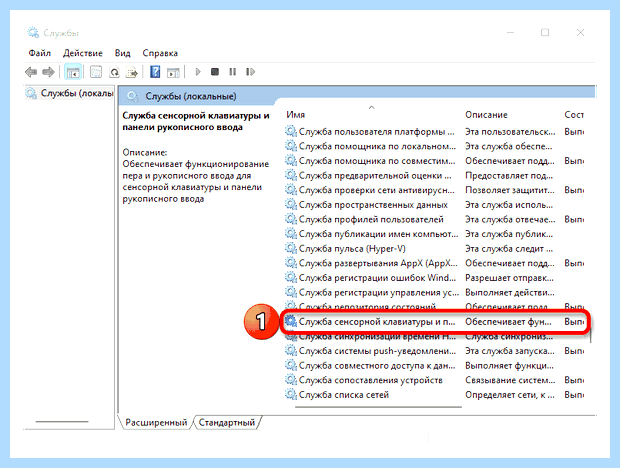Switch to the Стандартный tab

[x=227, y=423]
